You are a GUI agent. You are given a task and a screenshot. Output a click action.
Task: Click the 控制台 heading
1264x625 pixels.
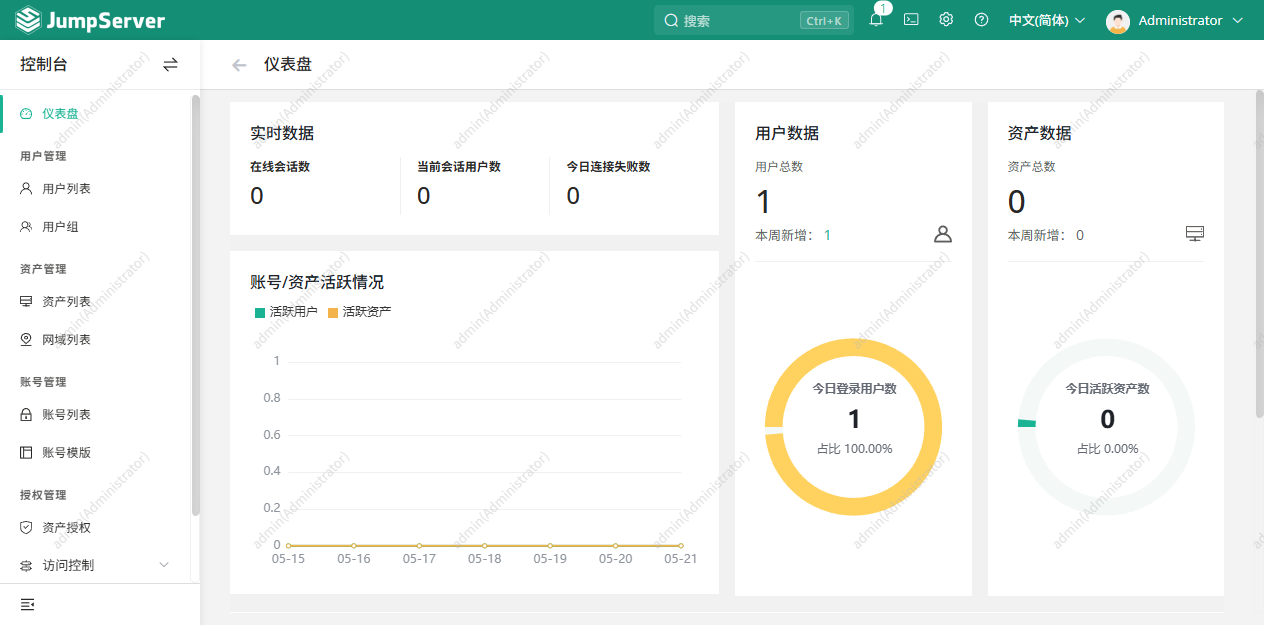pos(44,64)
